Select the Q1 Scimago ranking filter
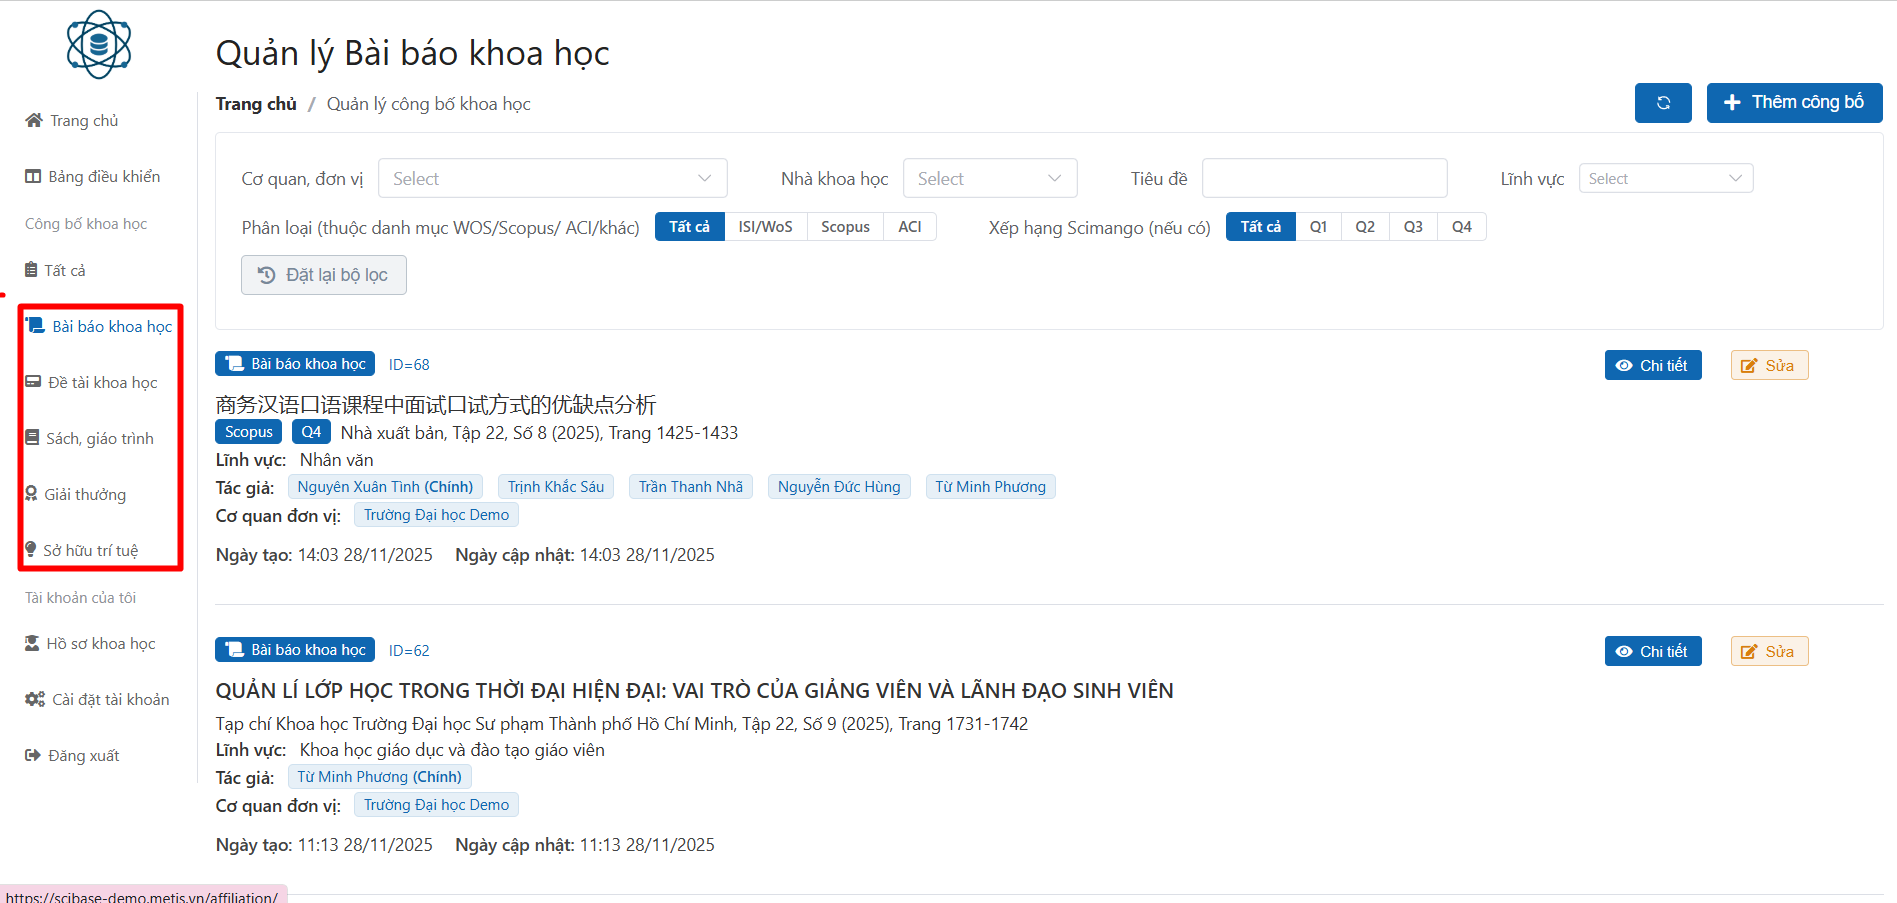Viewport: 1897px width, 903px height. click(1318, 227)
